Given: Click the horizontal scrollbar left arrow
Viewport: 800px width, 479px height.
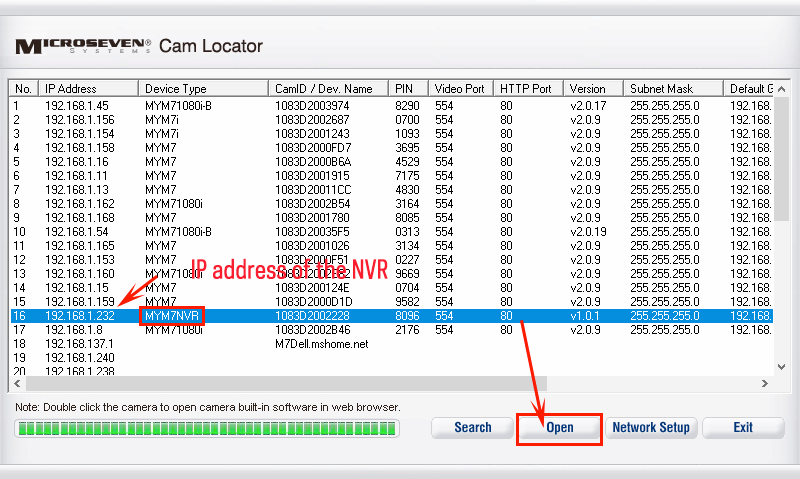Looking at the screenshot, I should (17, 383).
